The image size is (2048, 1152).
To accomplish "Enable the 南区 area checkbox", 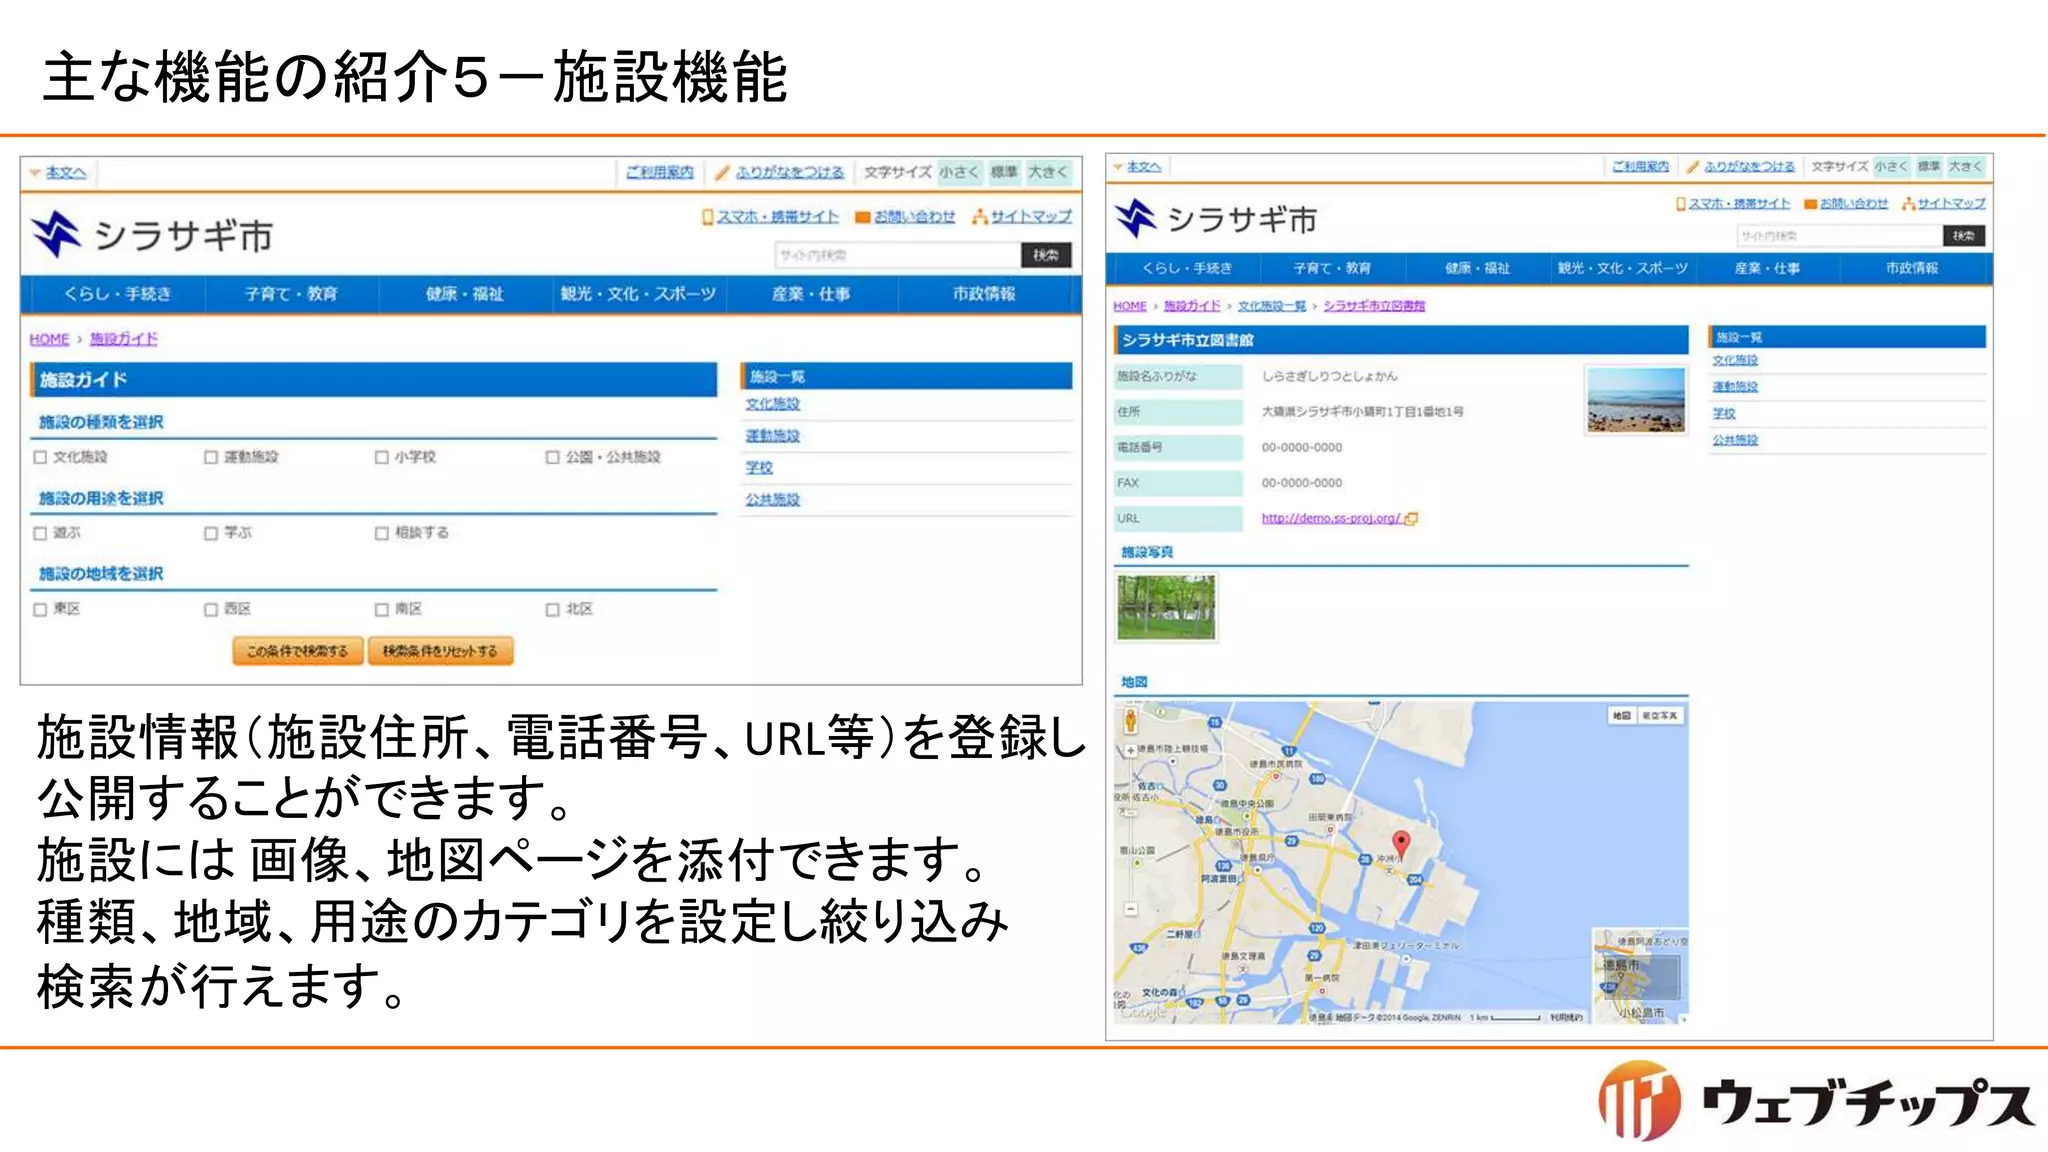I will pos(382,609).
